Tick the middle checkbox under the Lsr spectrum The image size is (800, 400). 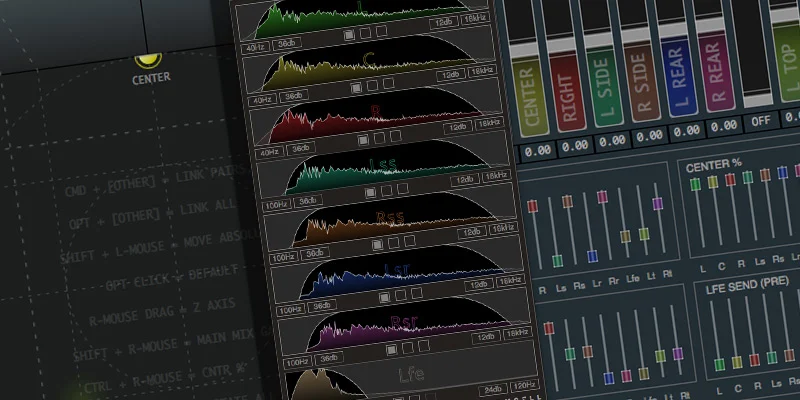tap(401, 294)
